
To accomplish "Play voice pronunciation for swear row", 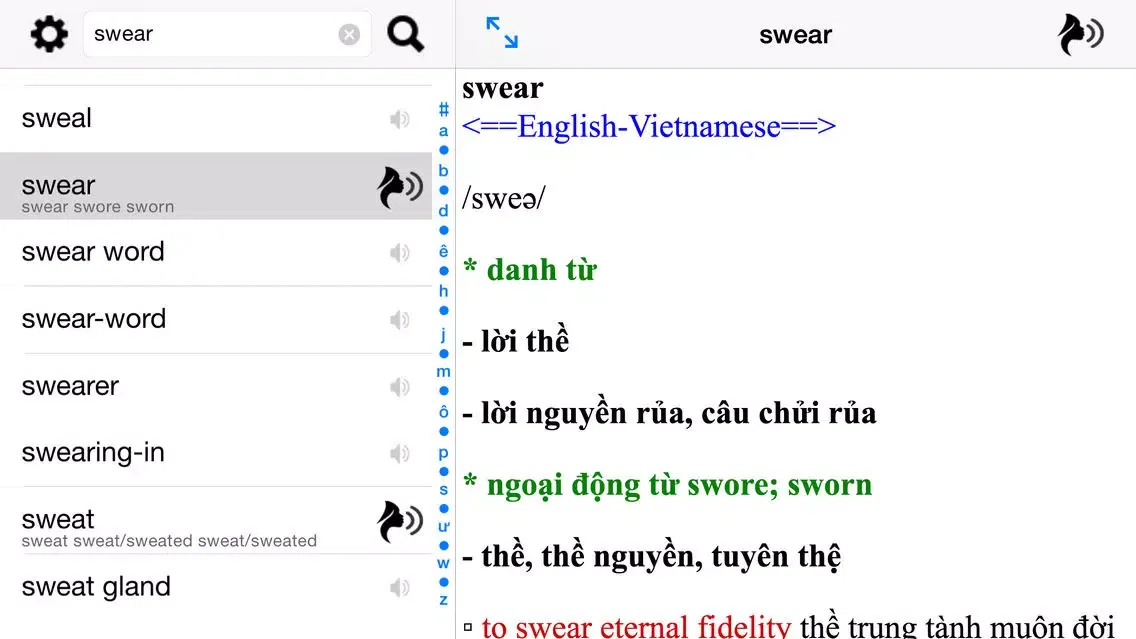I will click(x=400, y=188).
